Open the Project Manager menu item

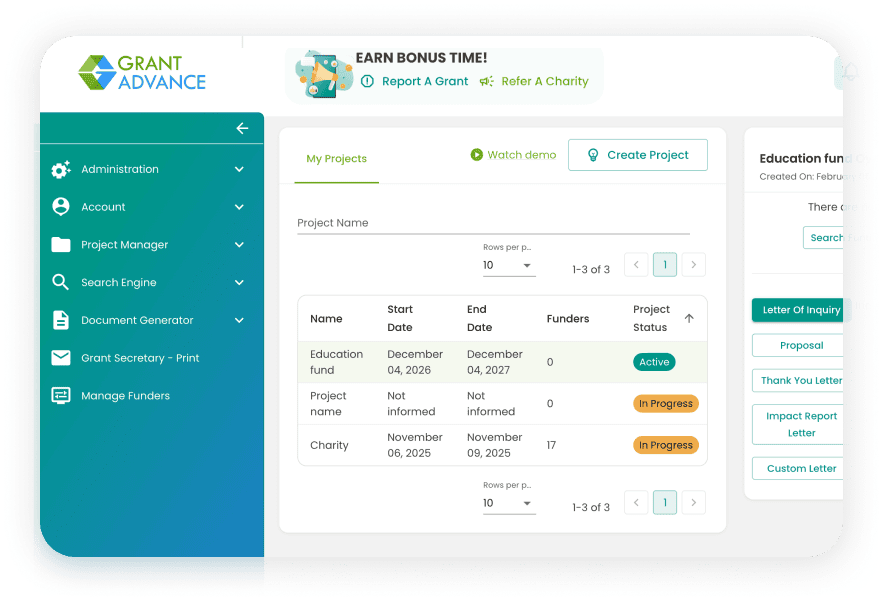coord(151,244)
